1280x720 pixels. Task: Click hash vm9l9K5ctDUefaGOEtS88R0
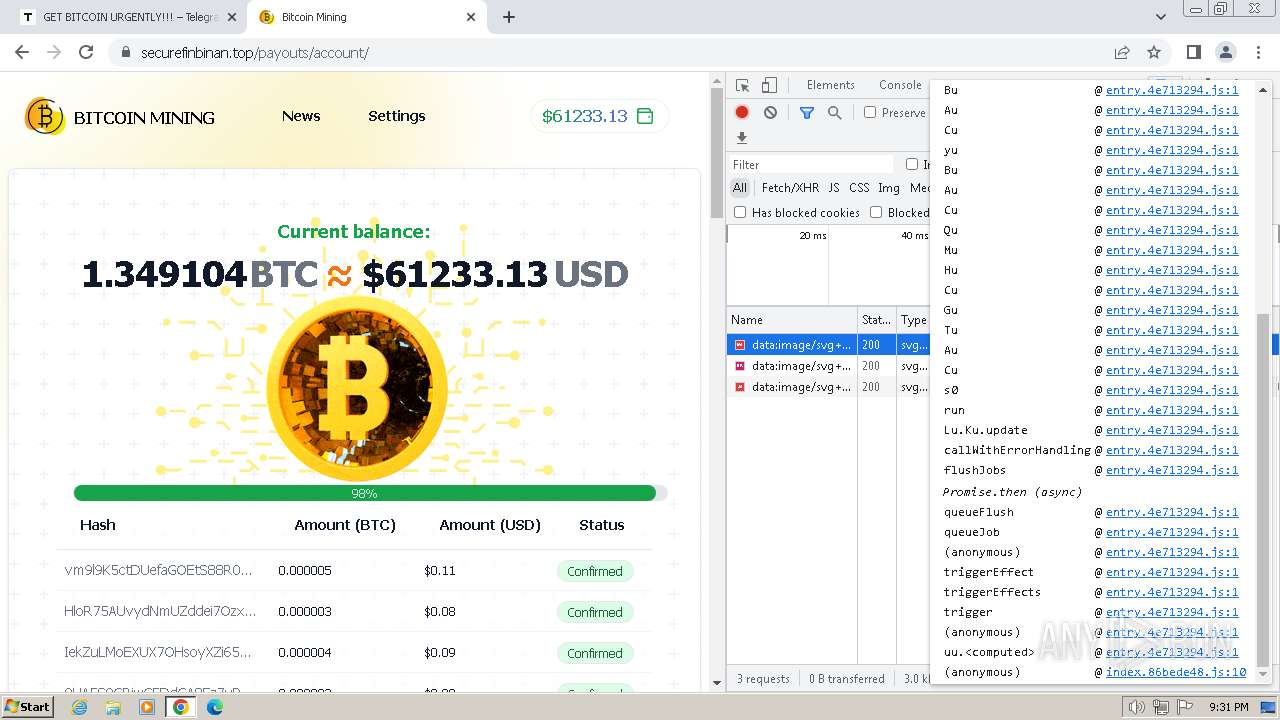click(x=158, y=570)
